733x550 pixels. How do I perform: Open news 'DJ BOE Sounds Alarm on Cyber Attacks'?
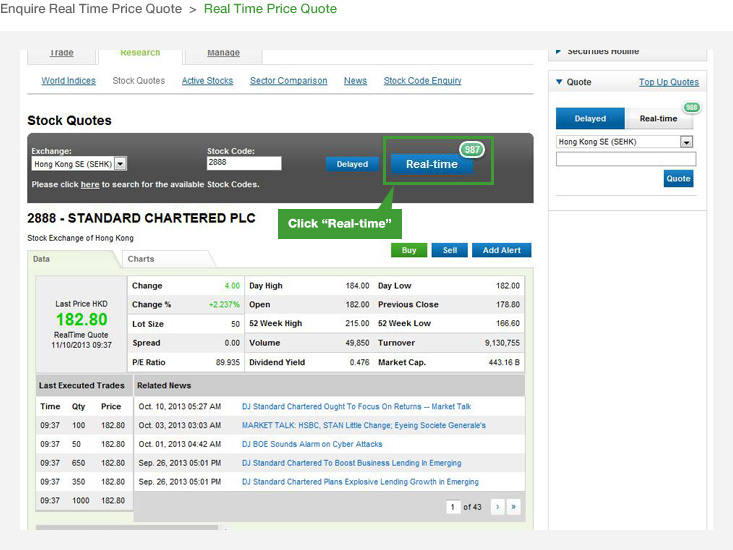point(312,444)
